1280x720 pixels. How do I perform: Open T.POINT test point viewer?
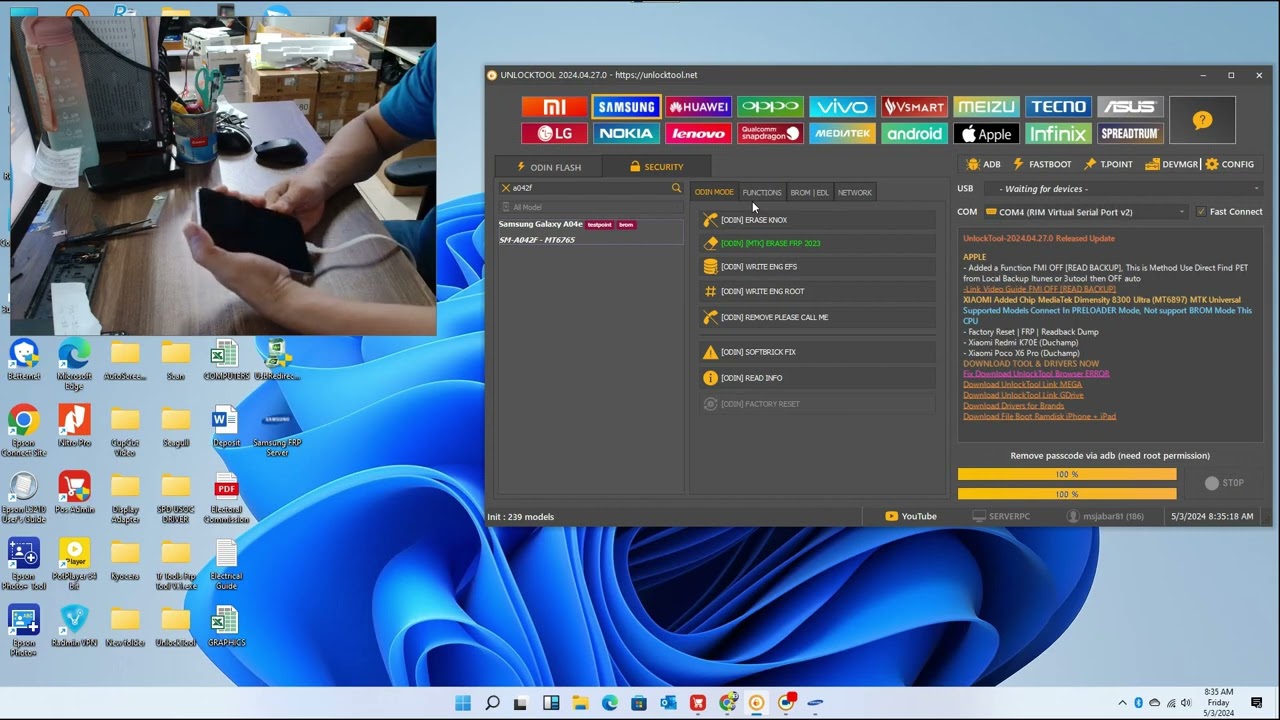[1108, 164]
